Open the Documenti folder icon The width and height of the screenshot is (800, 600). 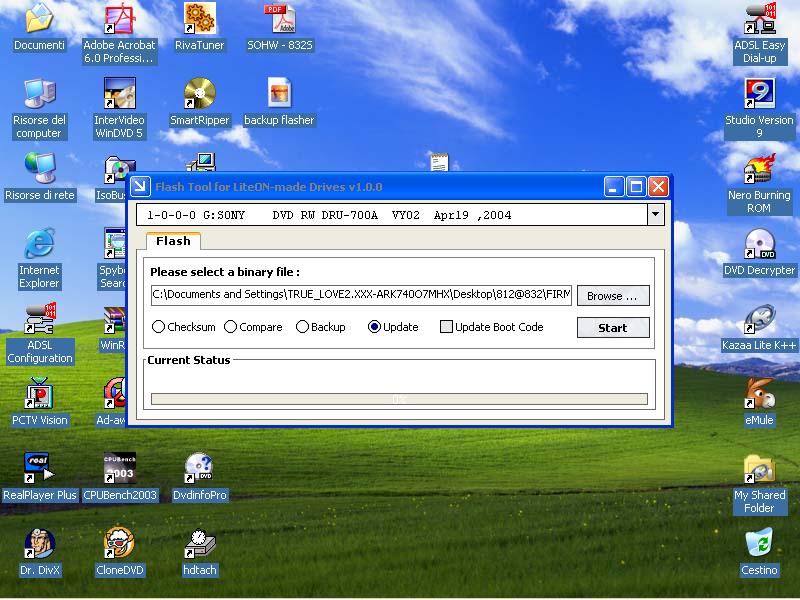39,18
